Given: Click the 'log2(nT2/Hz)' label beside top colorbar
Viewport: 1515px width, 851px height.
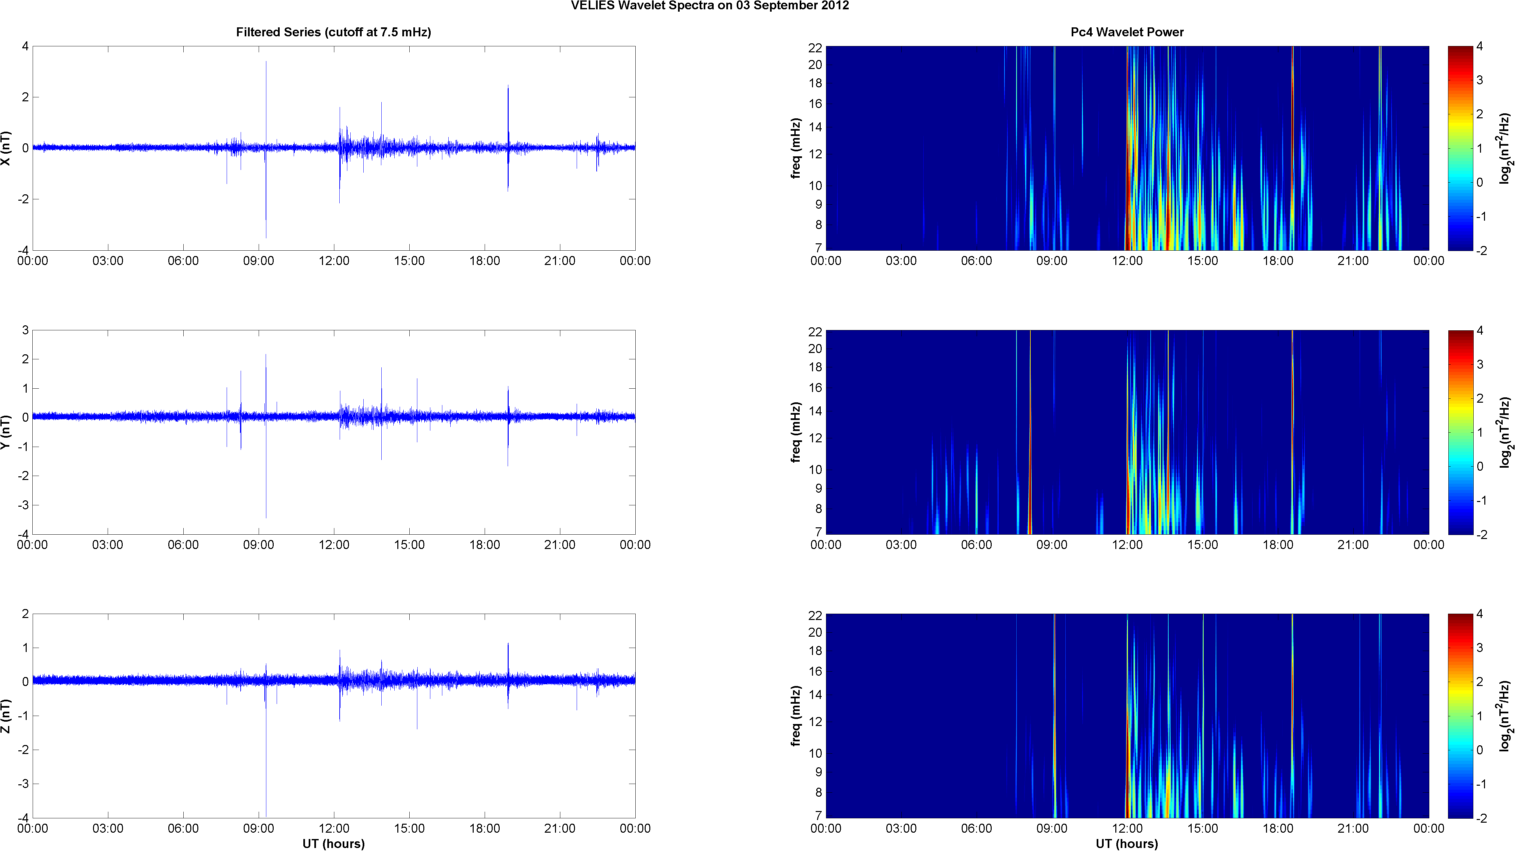Looking at the screenshot, I should coord(1506,148).
